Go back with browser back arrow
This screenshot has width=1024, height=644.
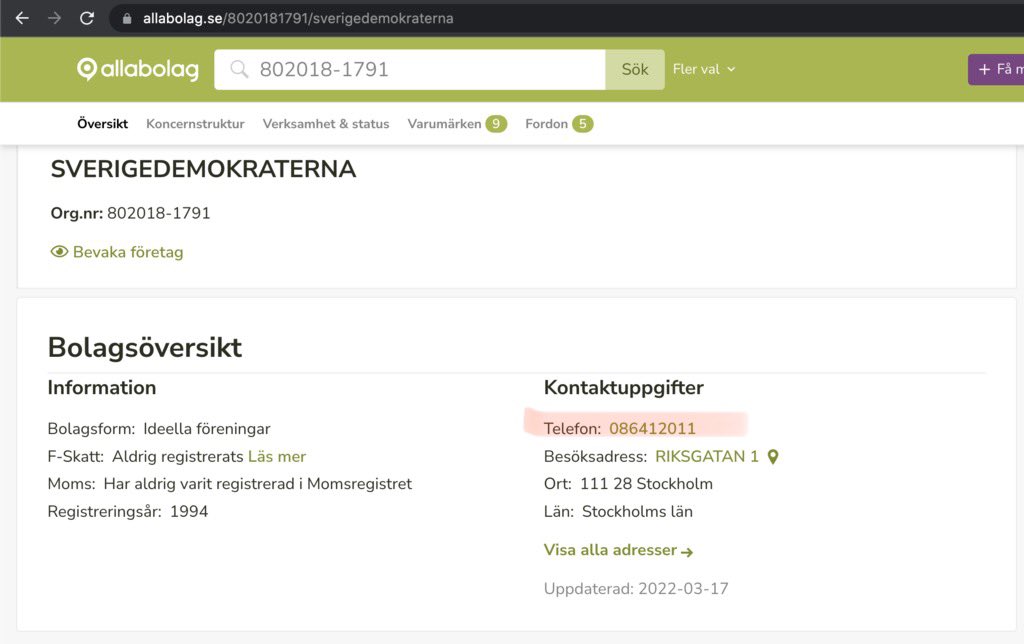[22, 18]
